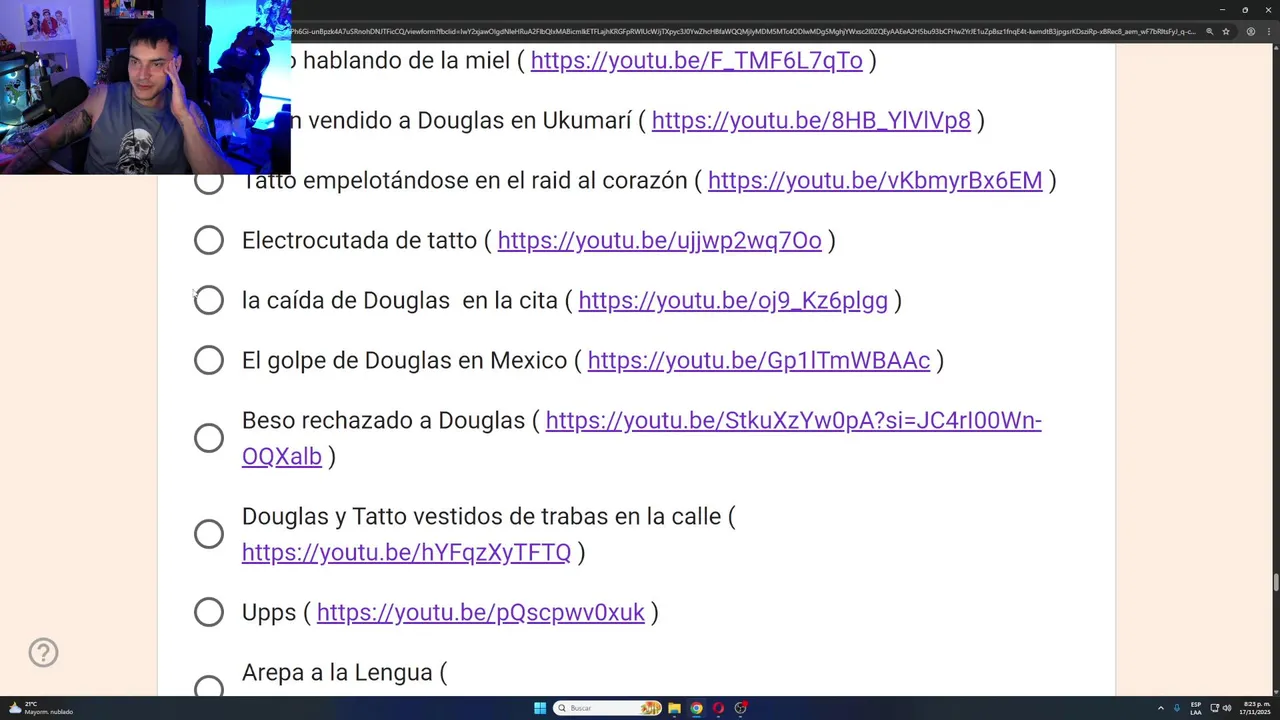Image resolution: width=1280 pixels, height=720 pixels.
Task: Click the browser address bar URL
Action: click(x=743, y=31)
